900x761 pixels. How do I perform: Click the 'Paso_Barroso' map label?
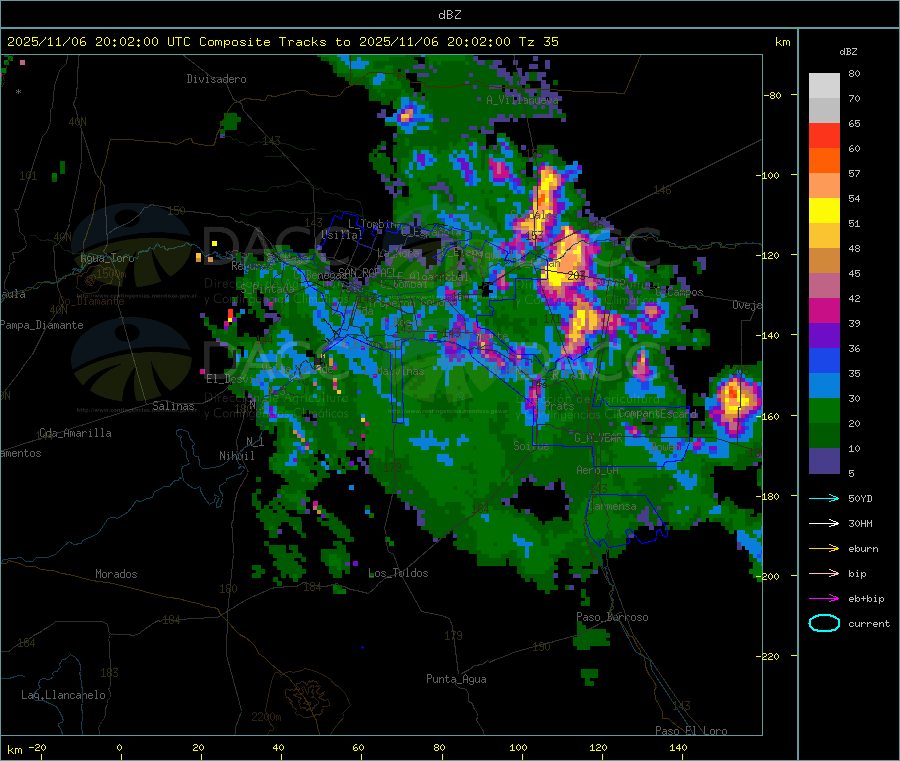point(612,618)
